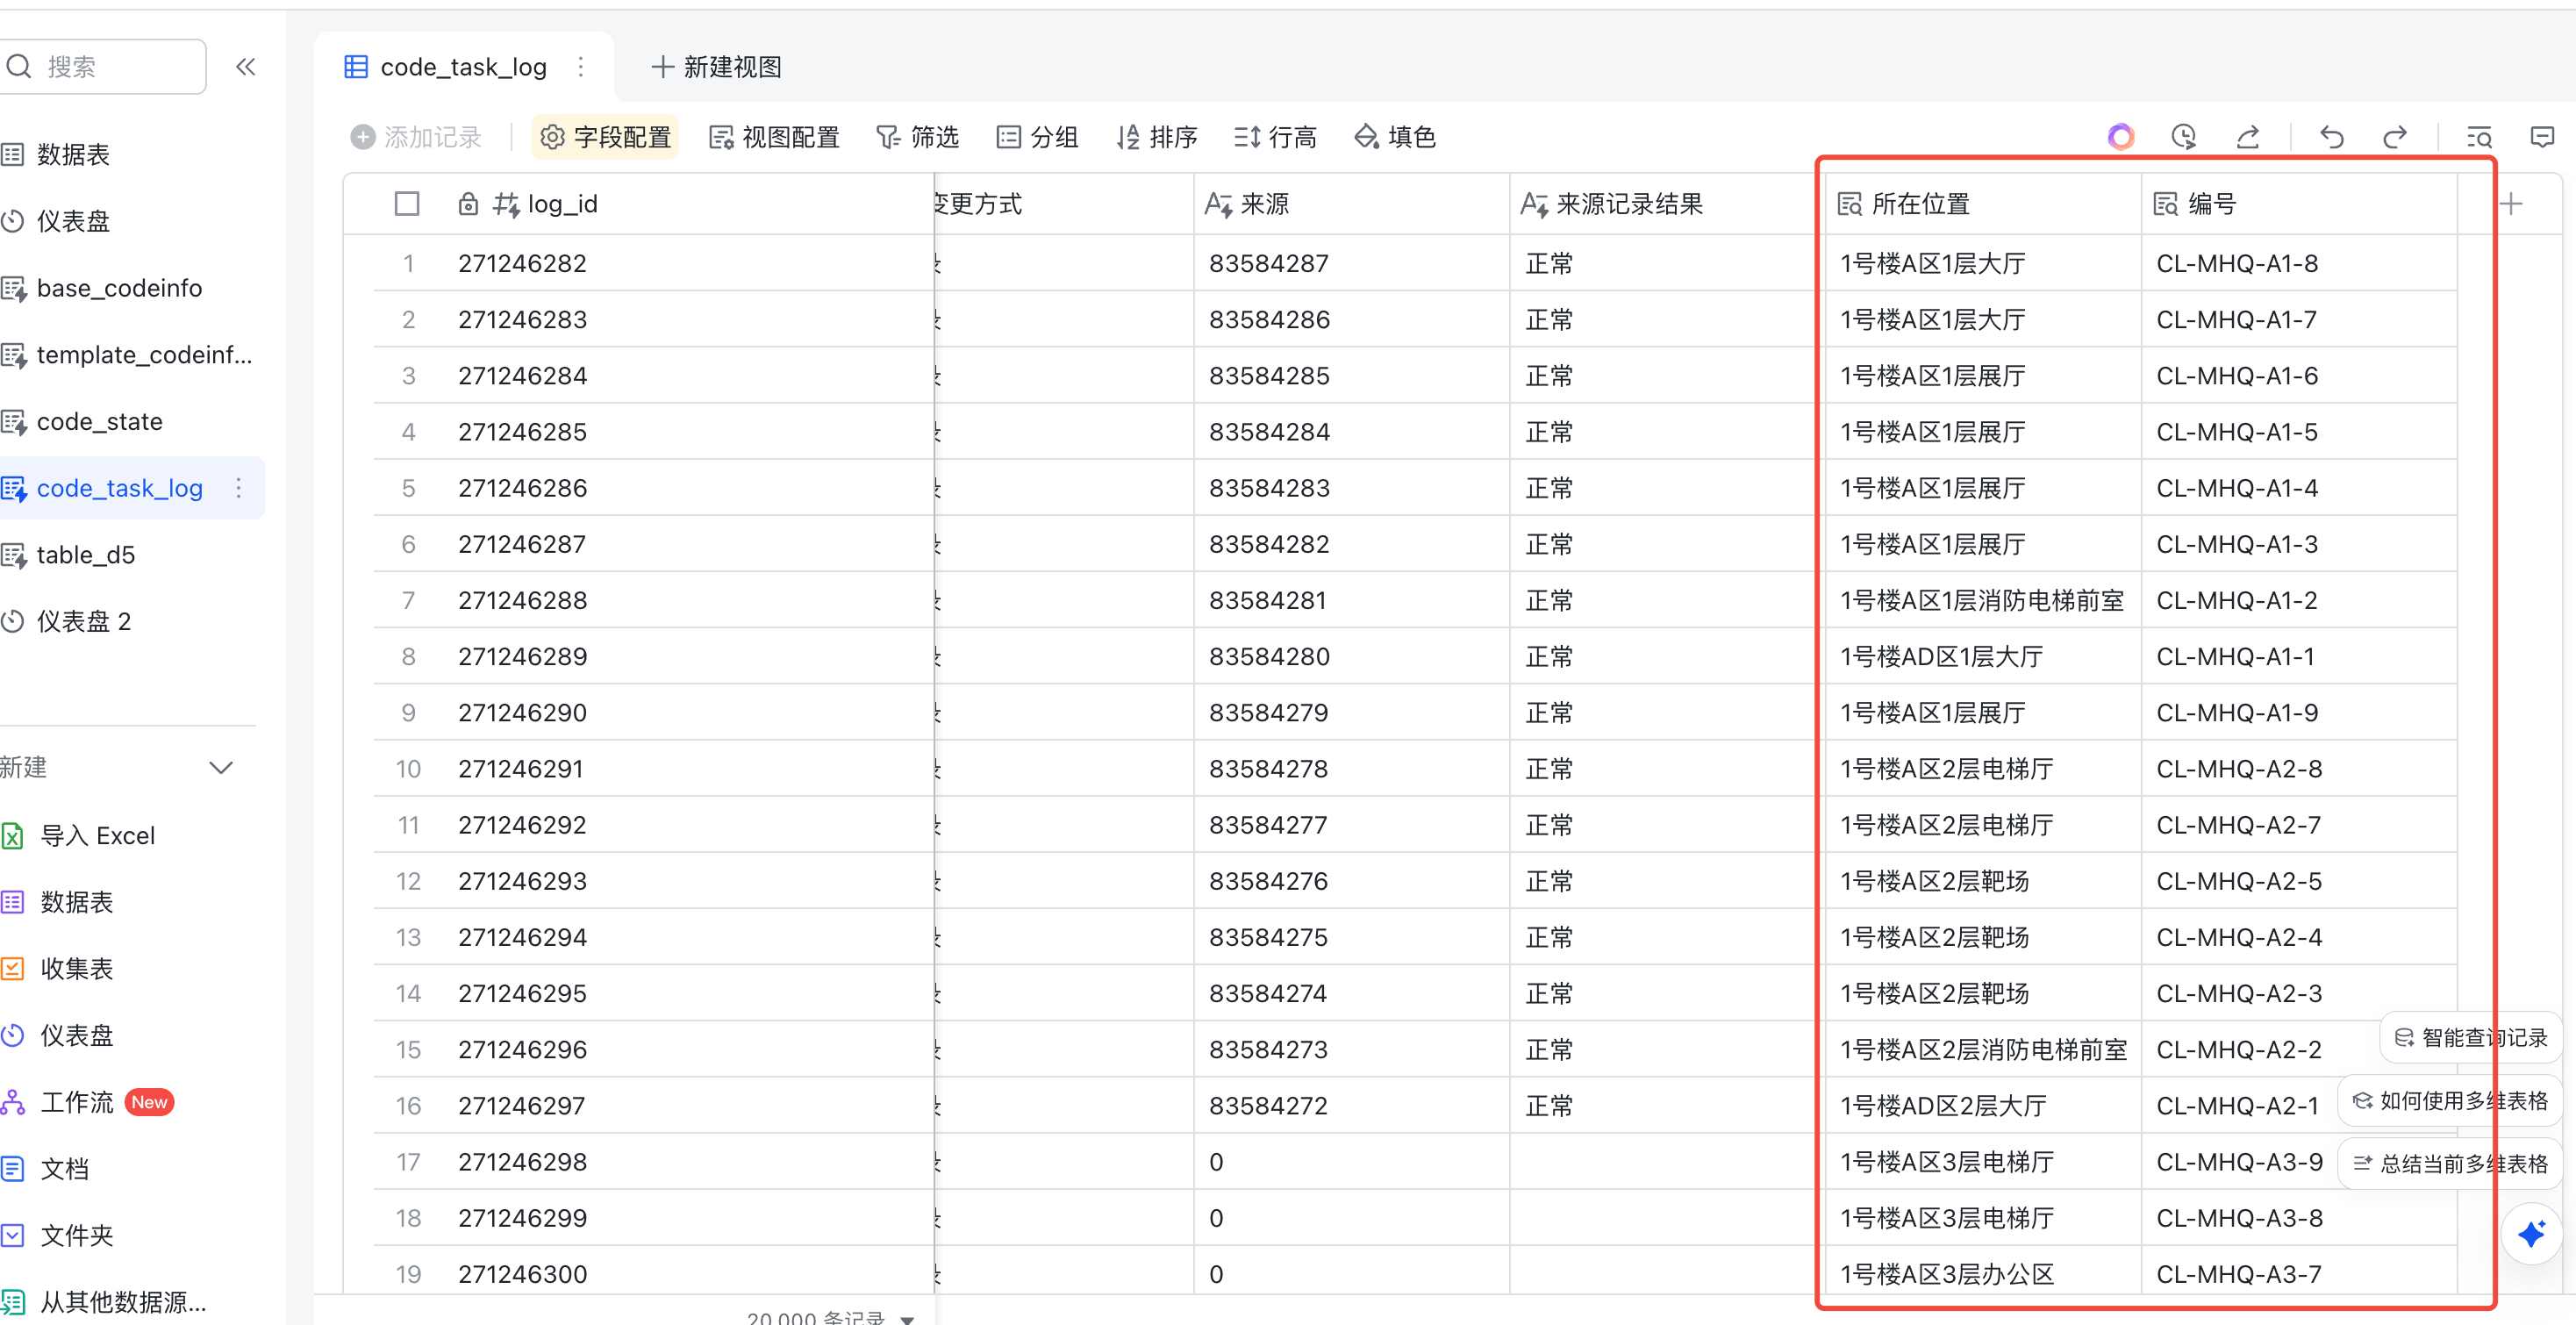Image resolution: width=2576 pixels, height=1325 pixels.
Task: Open 行高 row height options
Action: [x=1275, y=137]
